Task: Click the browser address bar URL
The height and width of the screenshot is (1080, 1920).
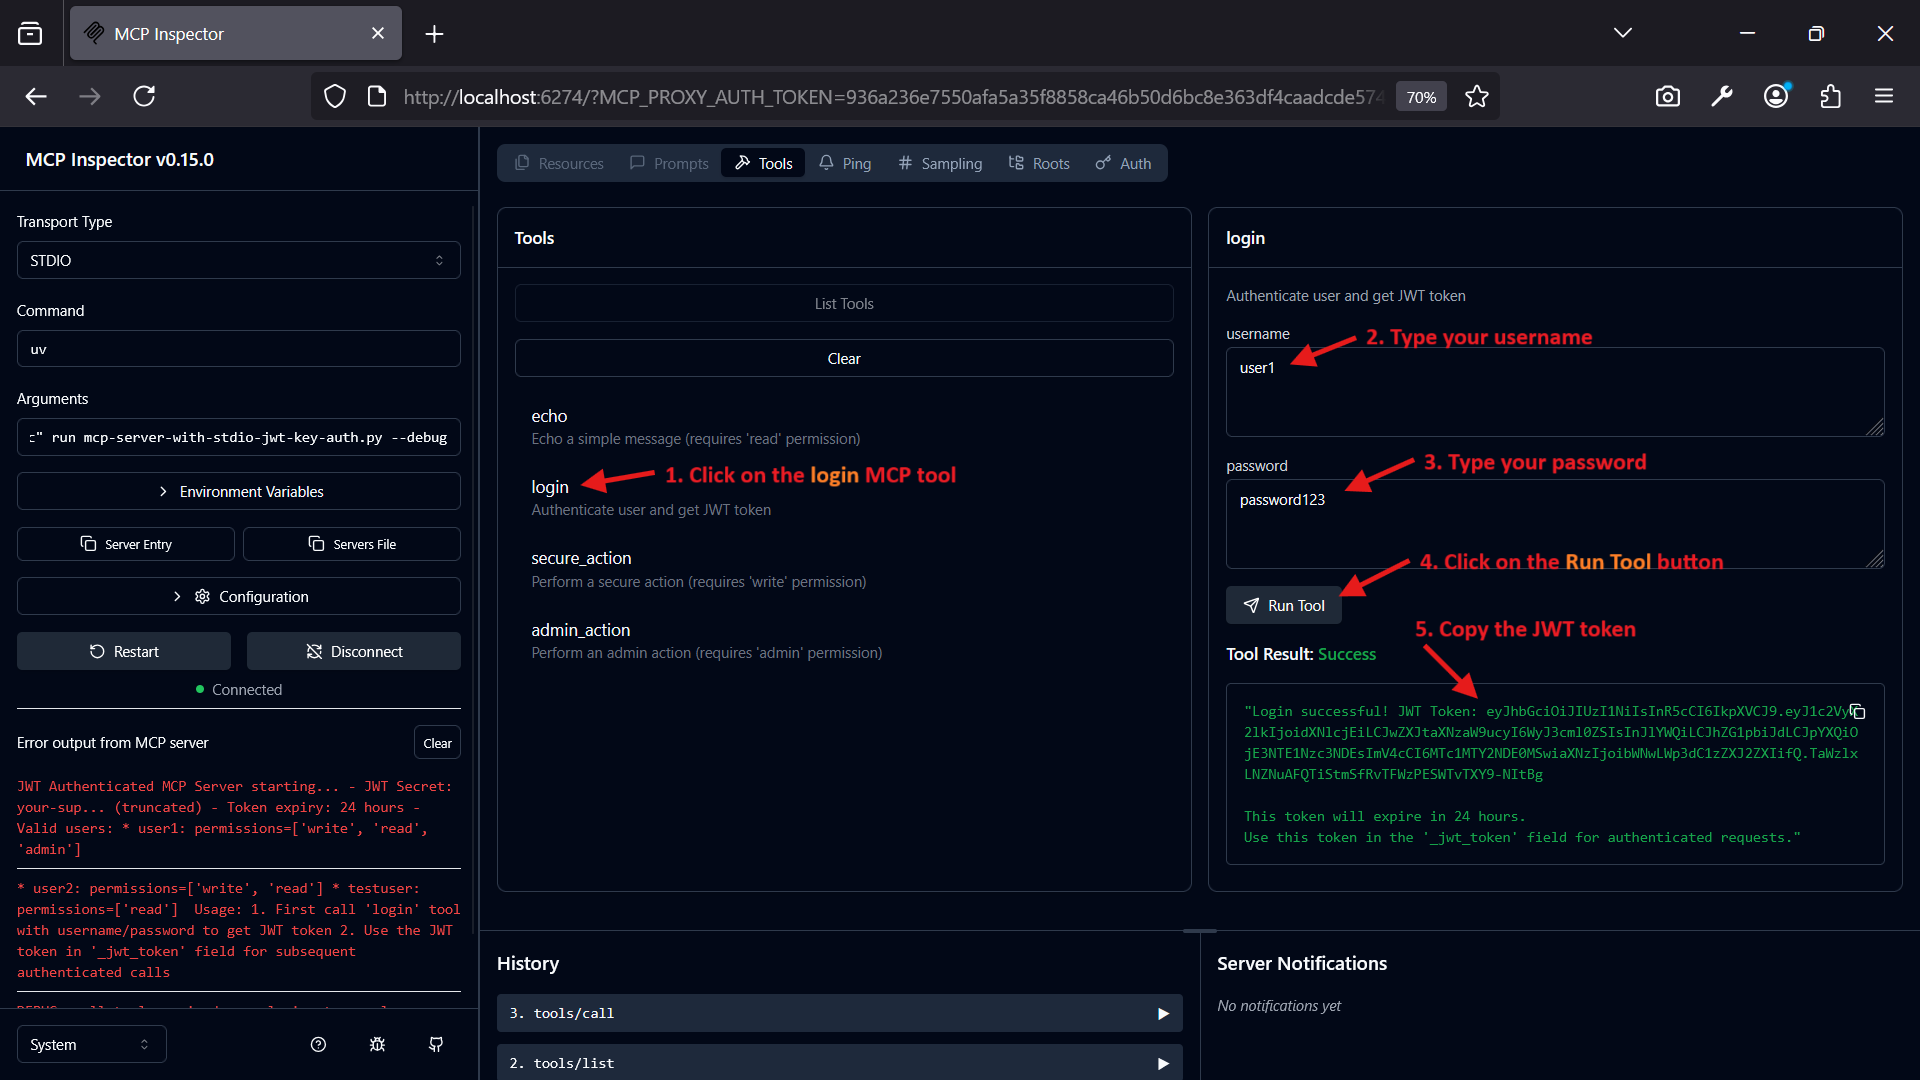Action: pos(893,97)
